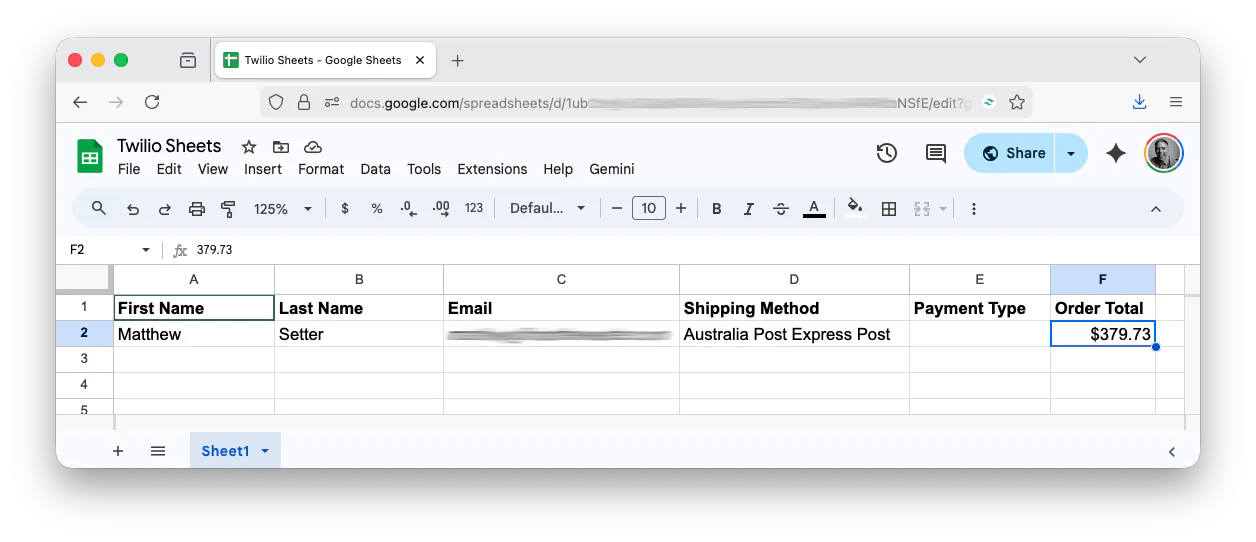
Task: Open the zoom 125% dropdown
Action: click(283, 208)
